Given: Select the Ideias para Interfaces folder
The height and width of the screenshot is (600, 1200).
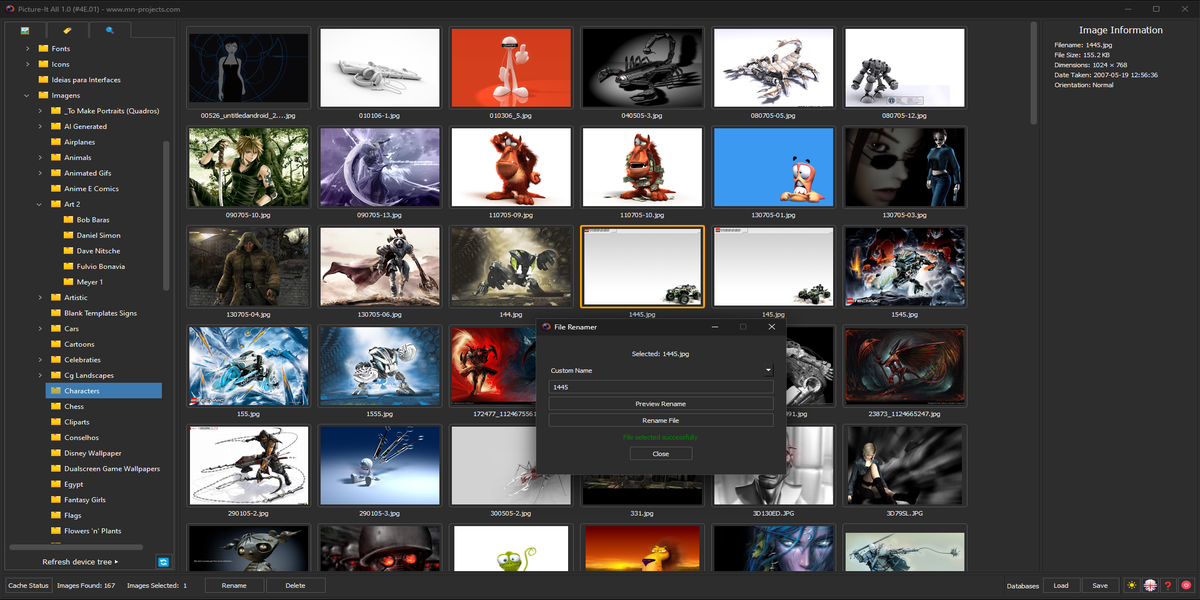Looking at the screenshot, I should pos(86,80).
